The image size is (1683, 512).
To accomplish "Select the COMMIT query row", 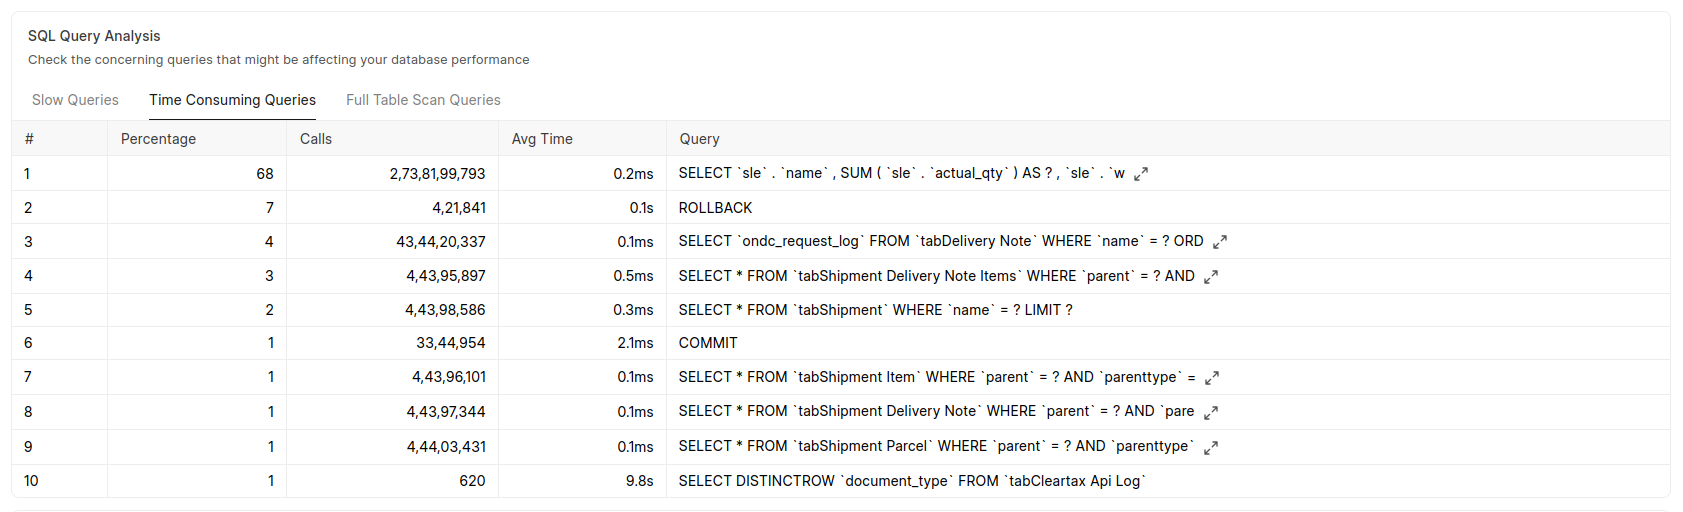I will 708,343.
